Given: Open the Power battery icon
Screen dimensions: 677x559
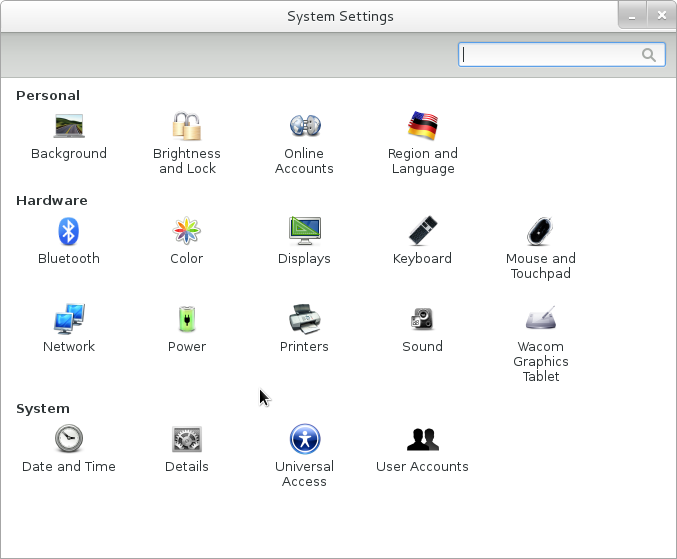Looking at the screenshot, I should [x=187, y=319].
